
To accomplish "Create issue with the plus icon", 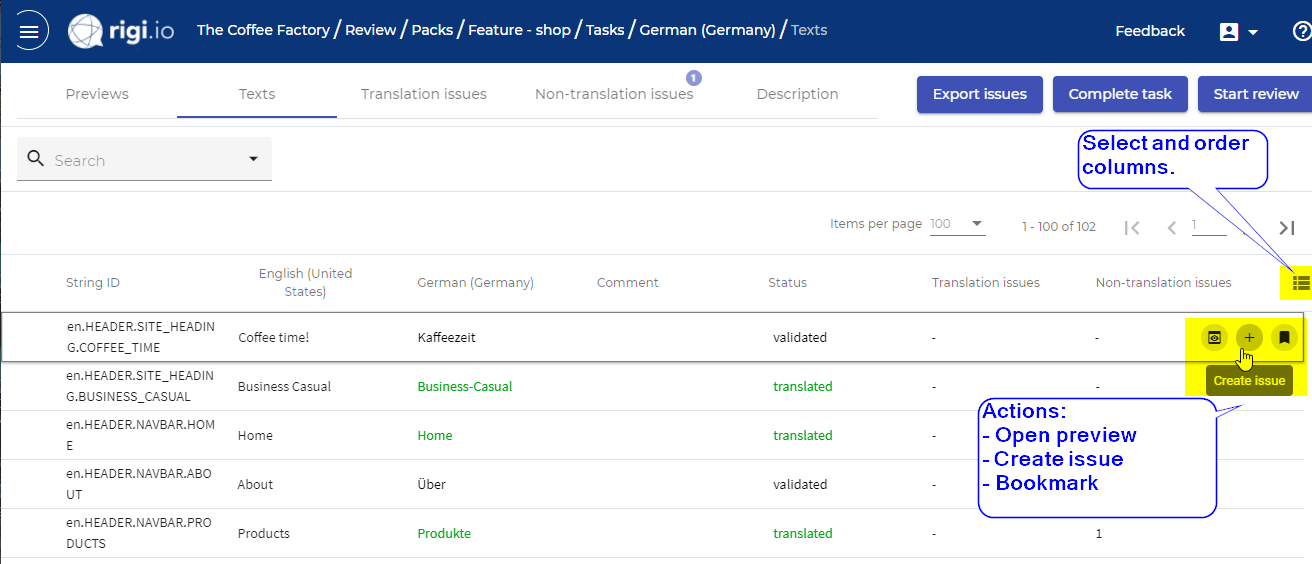I will 1249,338.
